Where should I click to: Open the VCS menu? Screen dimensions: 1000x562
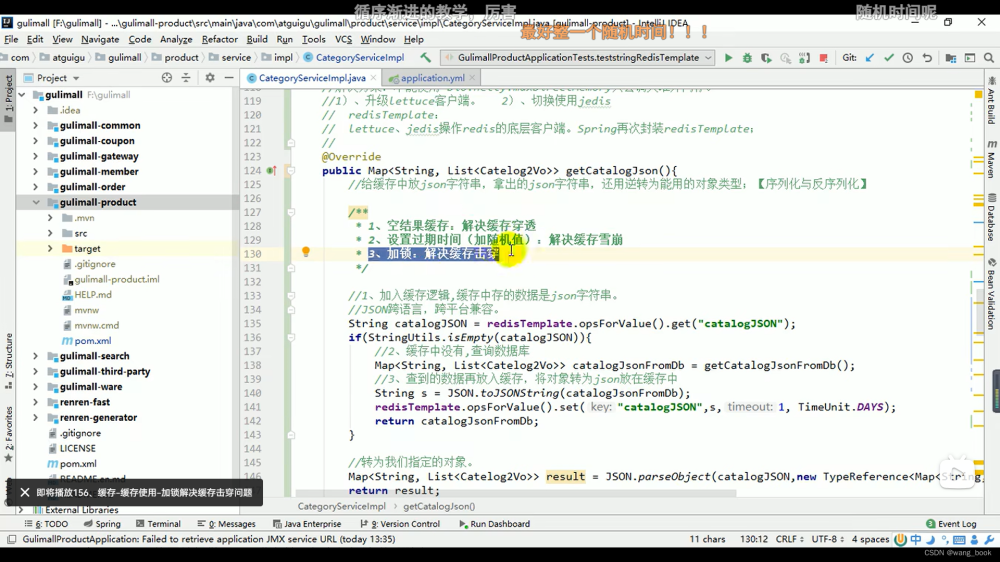(343, 40)
